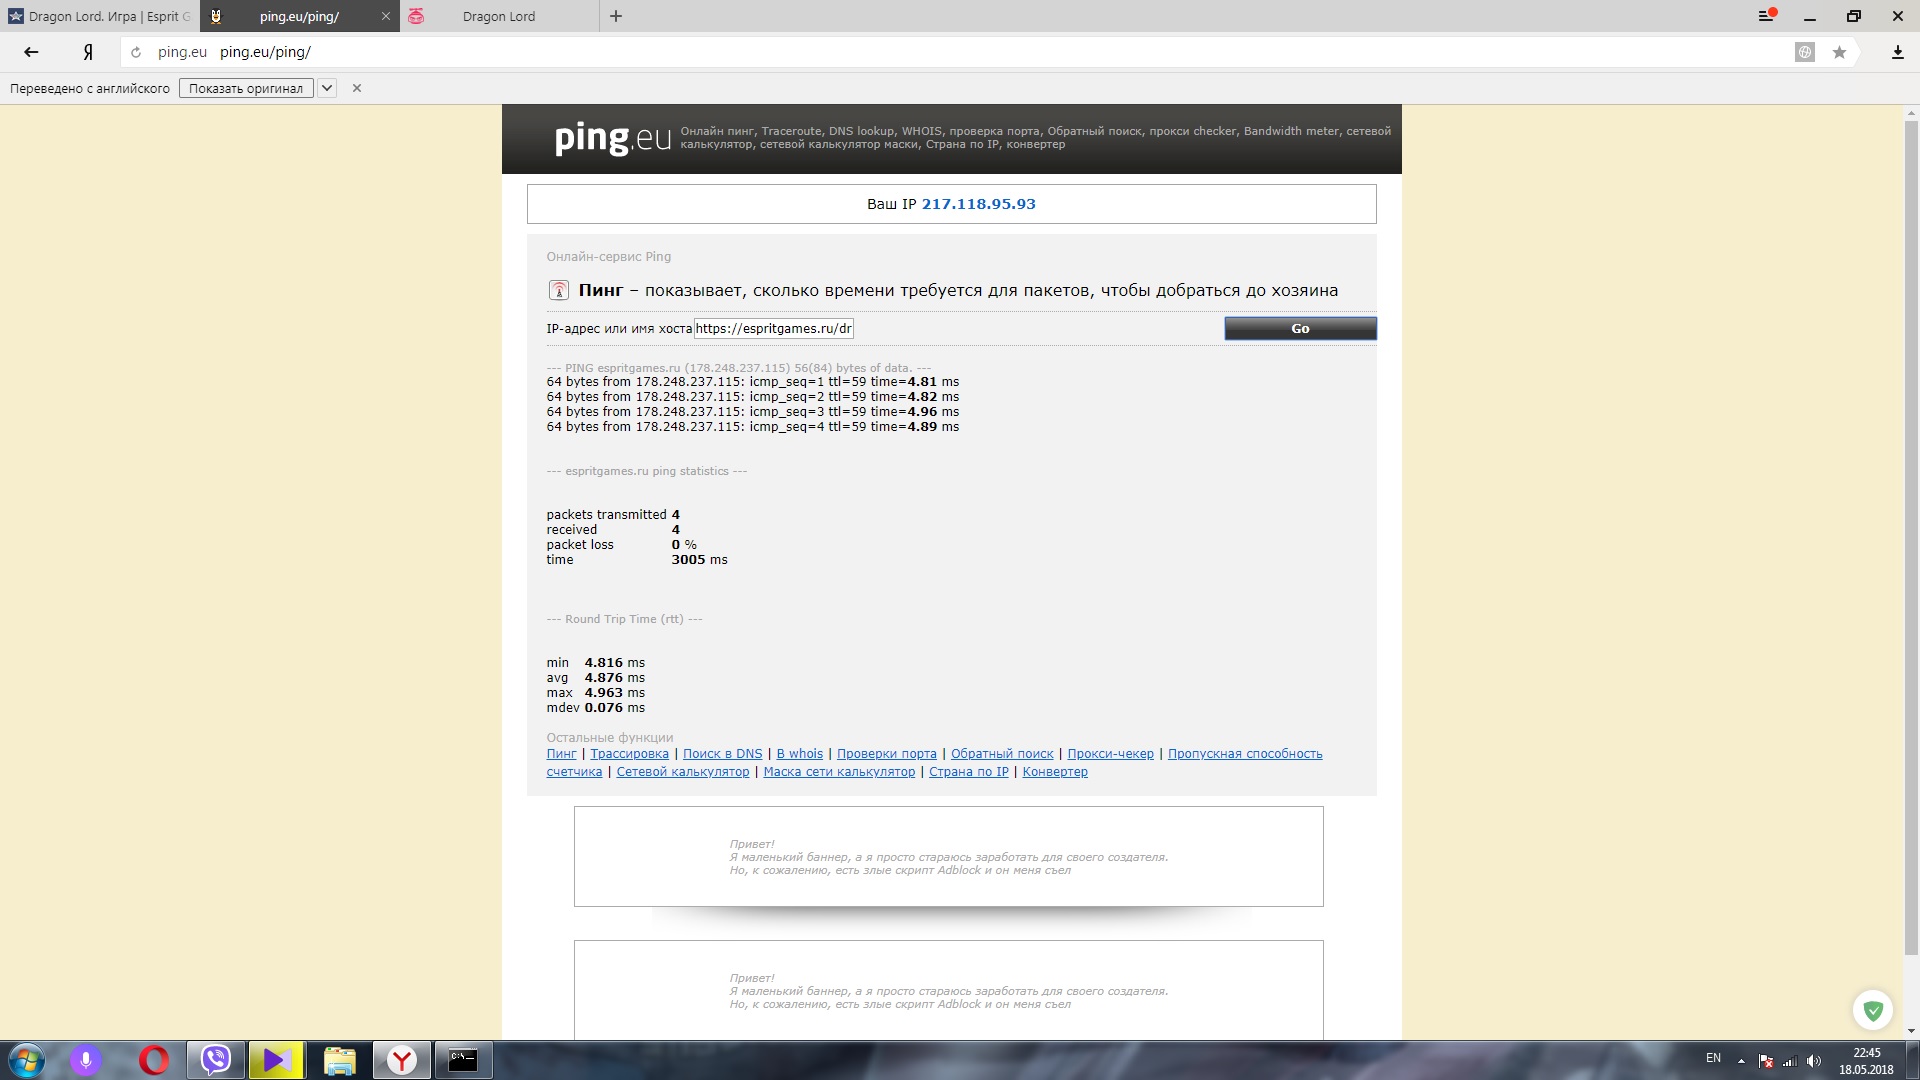Expand the translation options dropdown arrow
Screen dimensions: 1920x1080
click(x=327, y=88)
